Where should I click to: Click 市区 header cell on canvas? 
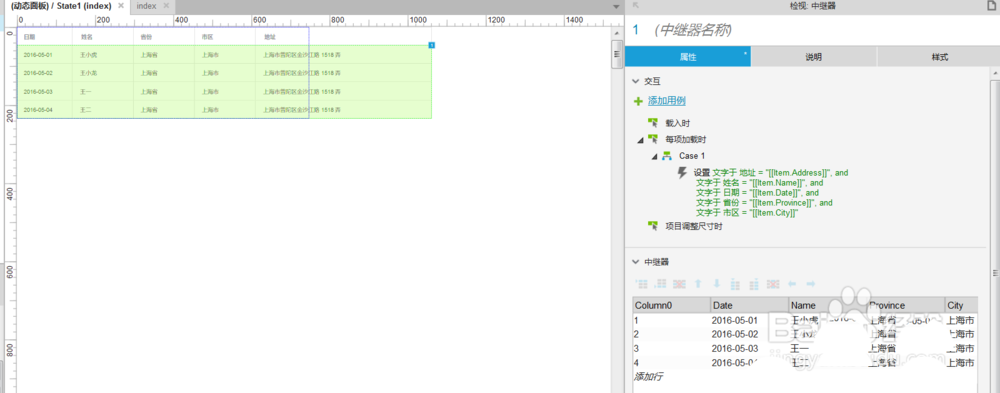click(225, 37)
